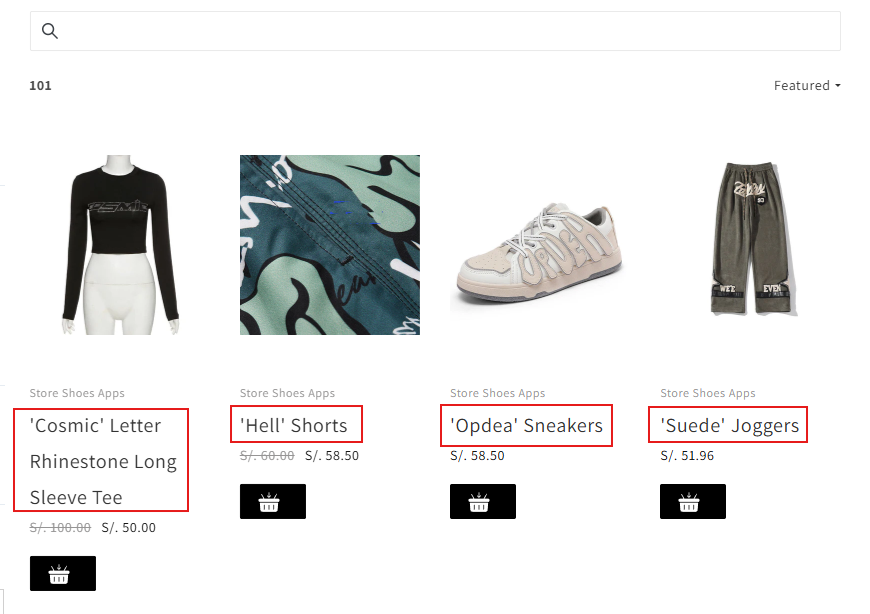Click the S/. 58.50 price under 'Opdea' Sneakers
Screen dimensions: 870x614
click(x=477, y=456)
